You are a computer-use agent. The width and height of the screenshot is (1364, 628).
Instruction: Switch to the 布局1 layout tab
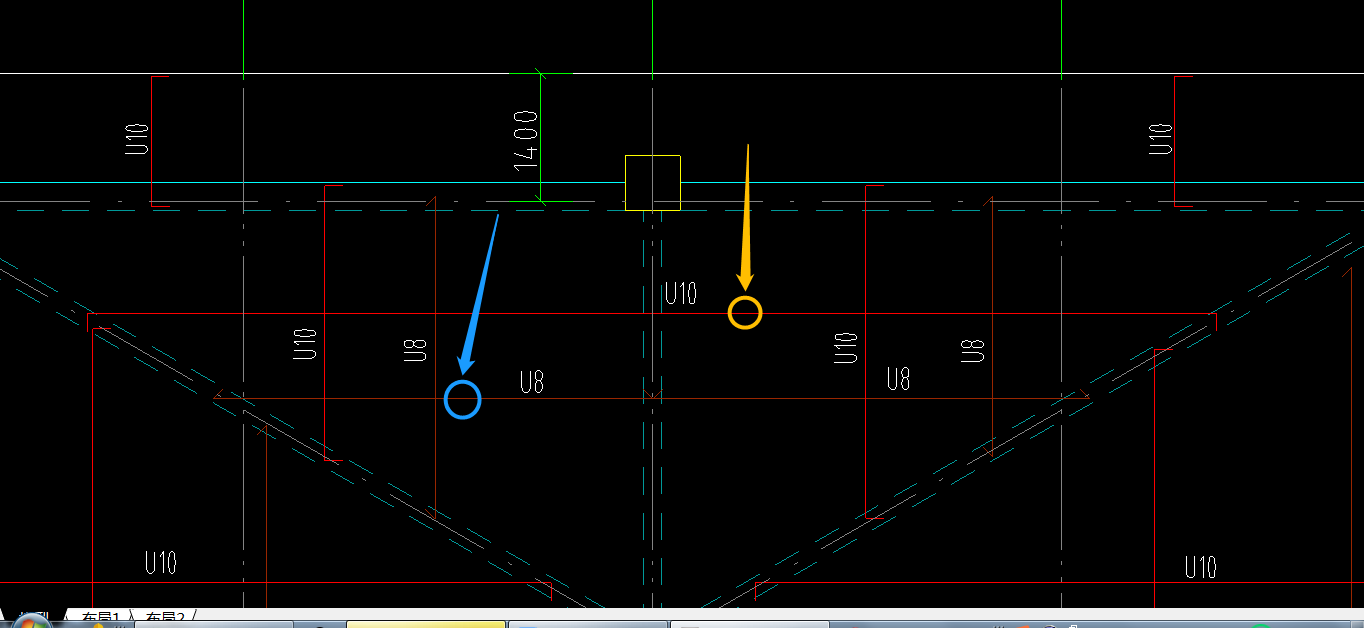[100, 618]
